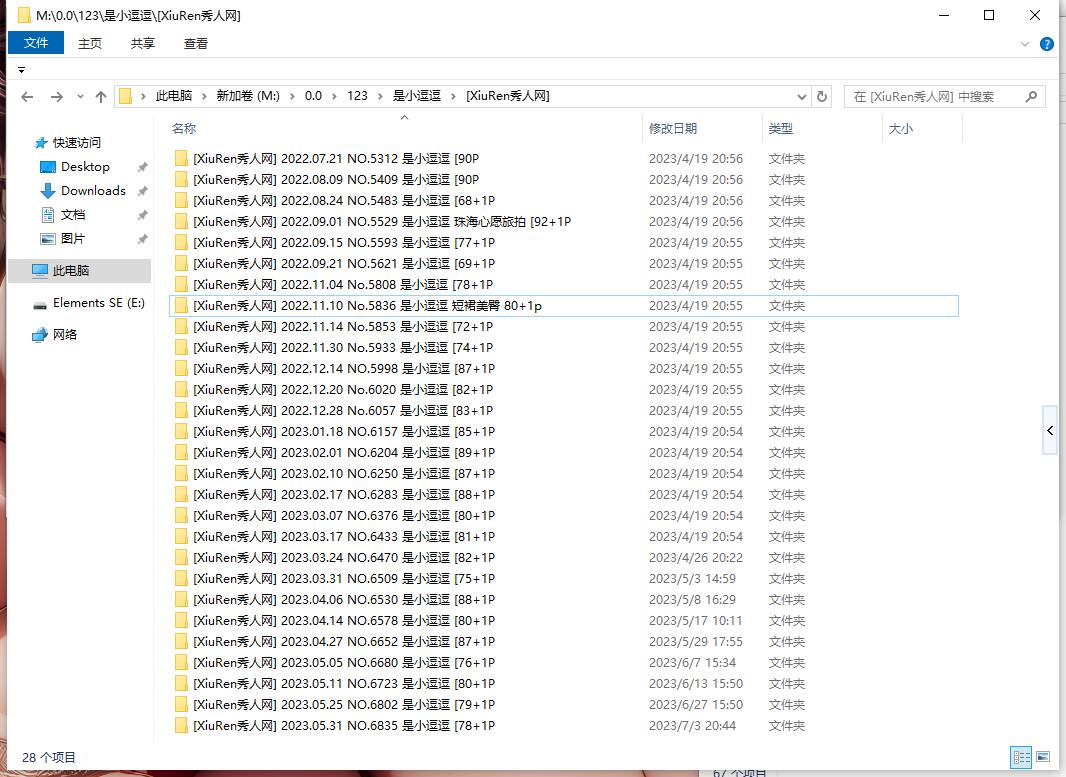Select 此电脑 in the navigation pane
Viewport: 1066px width, 777px height.
(x=80, y=271)
